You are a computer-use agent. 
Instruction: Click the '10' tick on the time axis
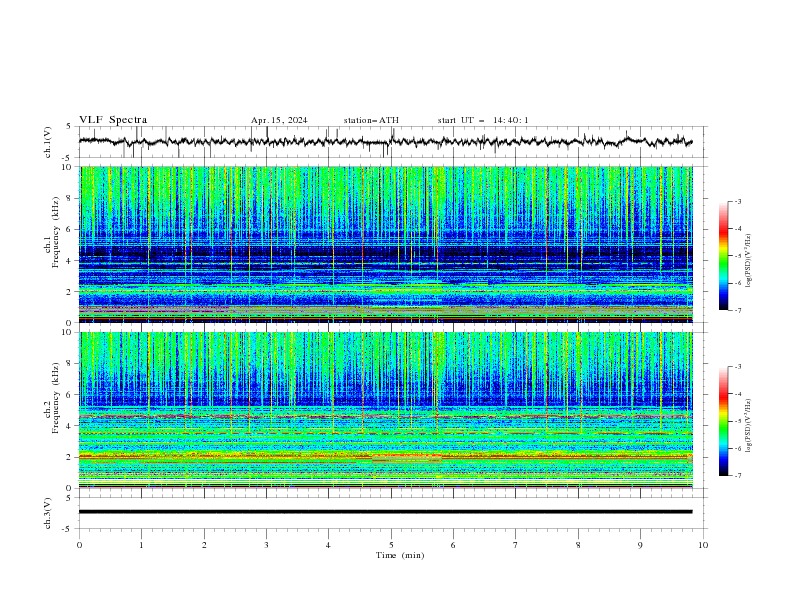[x=703, y=545]
